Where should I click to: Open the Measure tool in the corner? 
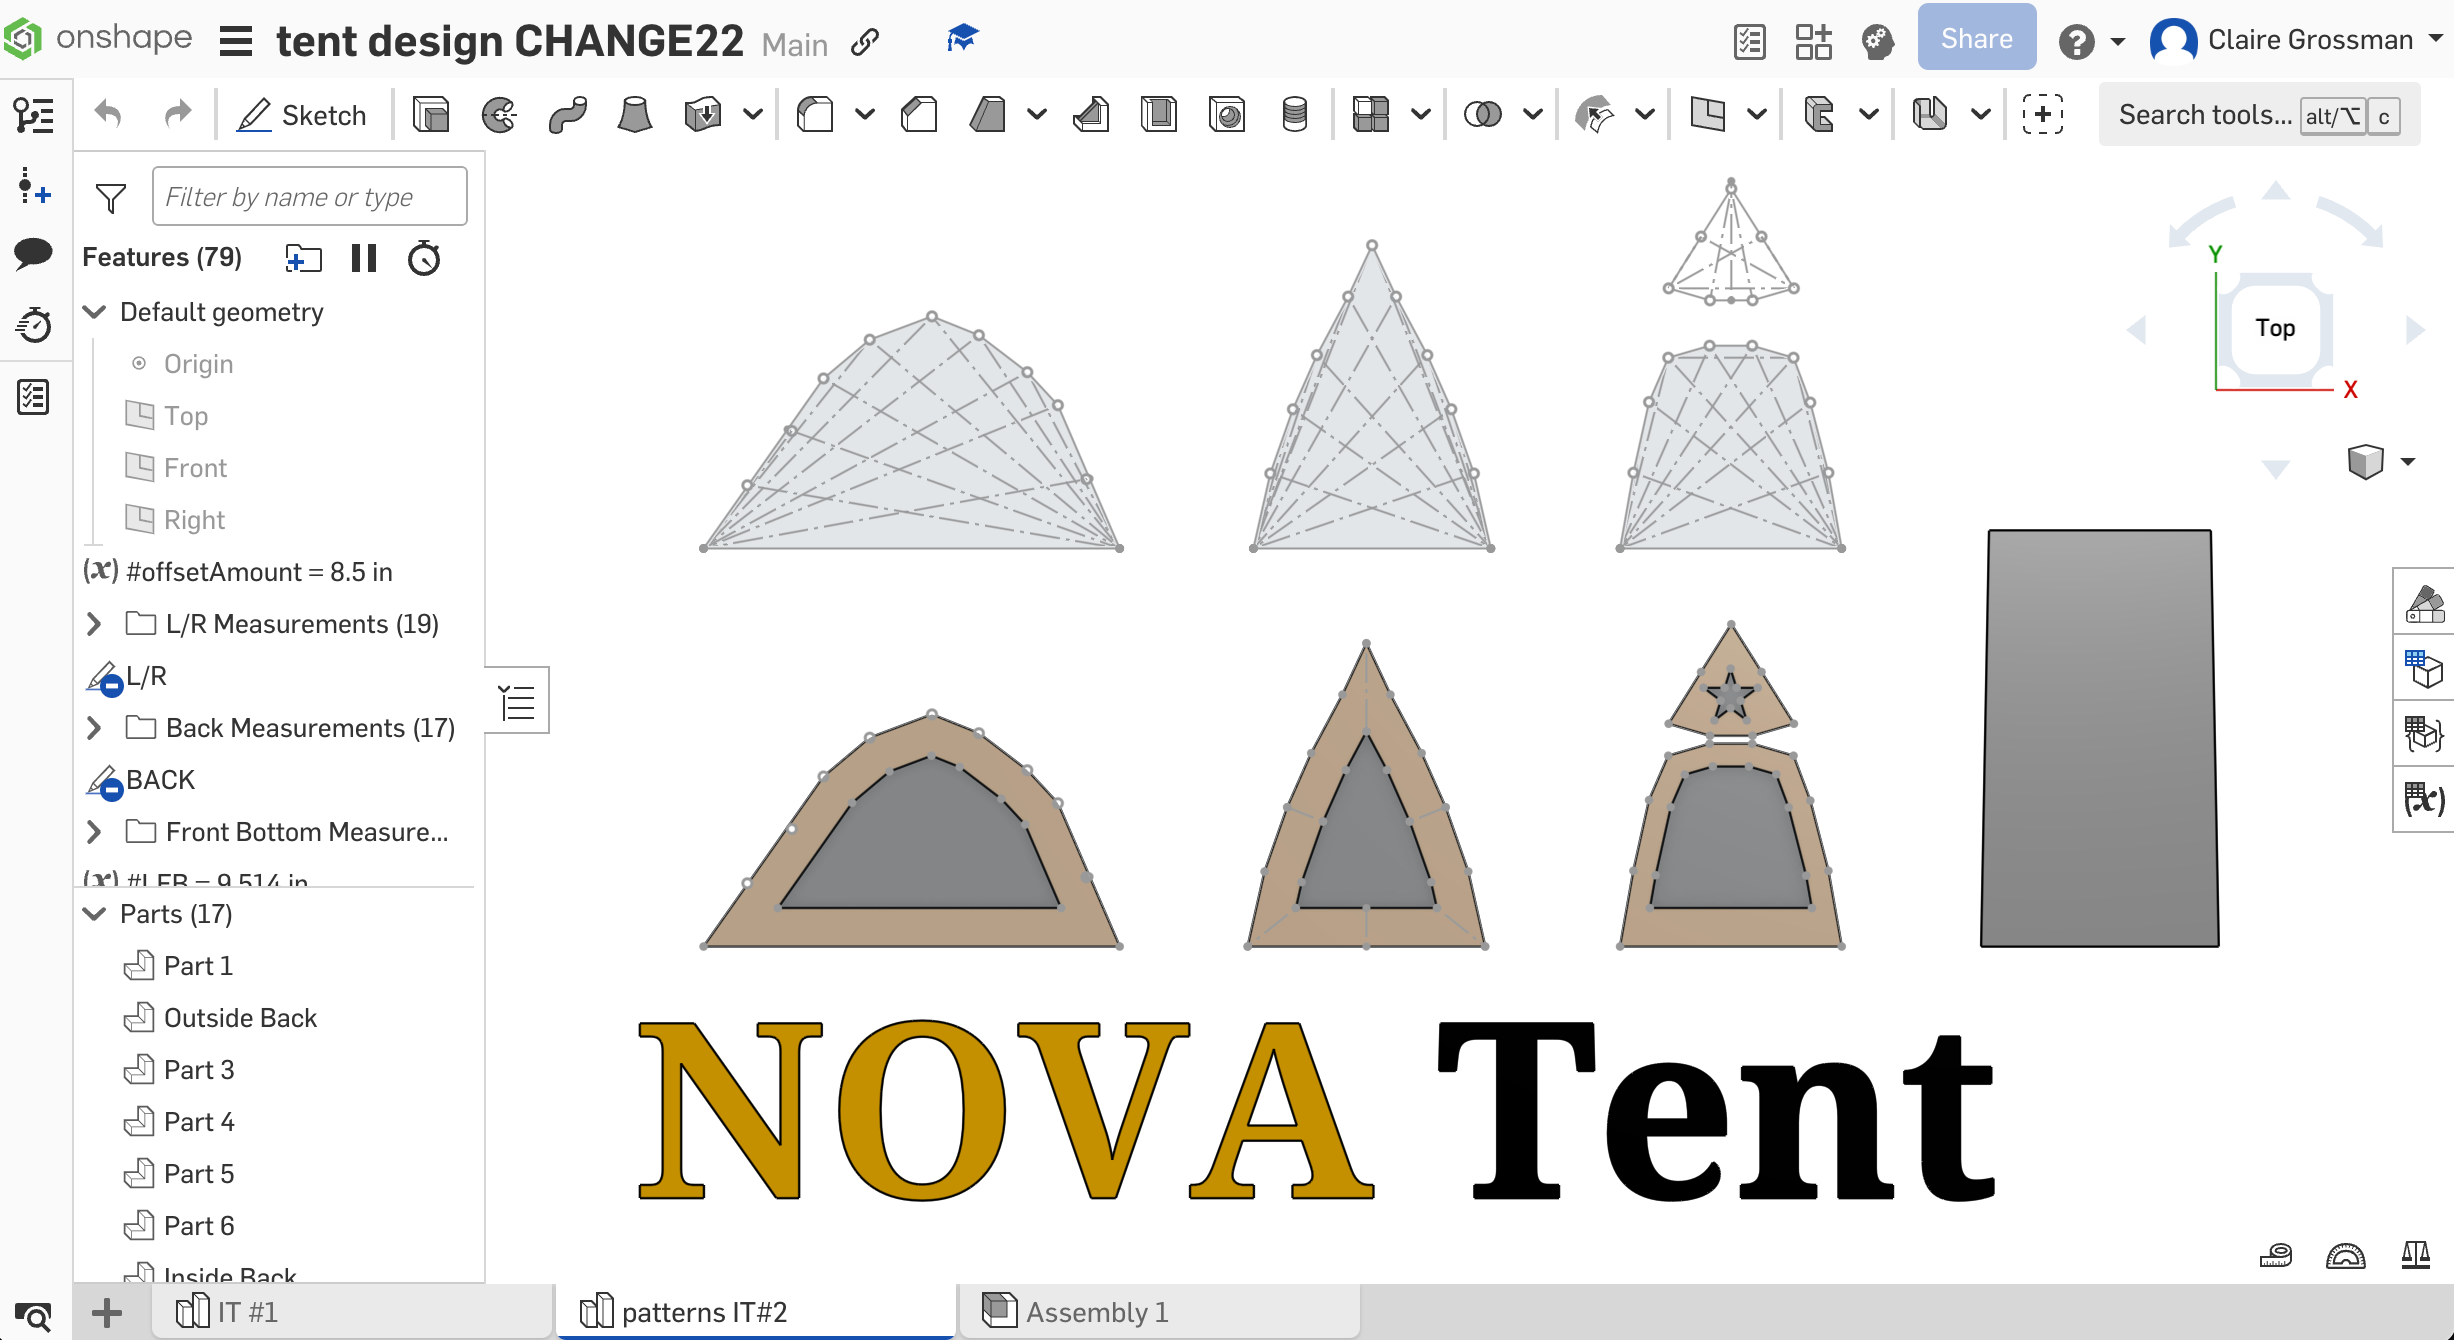click(2276, 1255)
